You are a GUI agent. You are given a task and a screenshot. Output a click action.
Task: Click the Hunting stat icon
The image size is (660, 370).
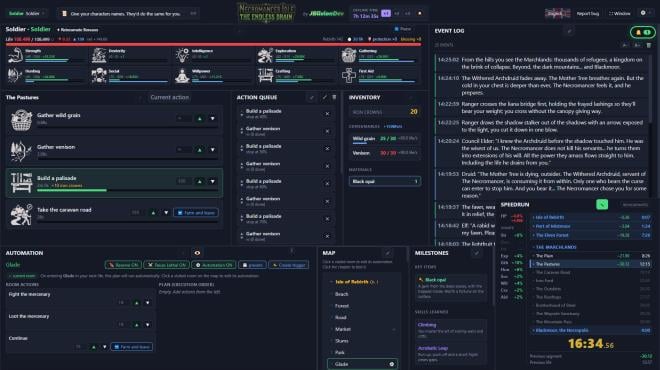pyautogui.click(x=15, y=75)
